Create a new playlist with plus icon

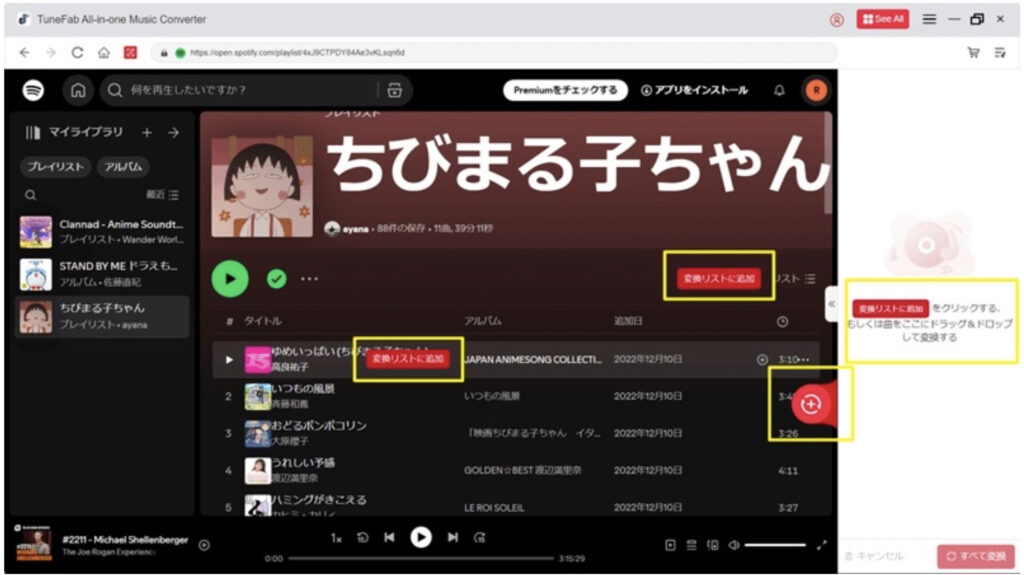(147, 132)
